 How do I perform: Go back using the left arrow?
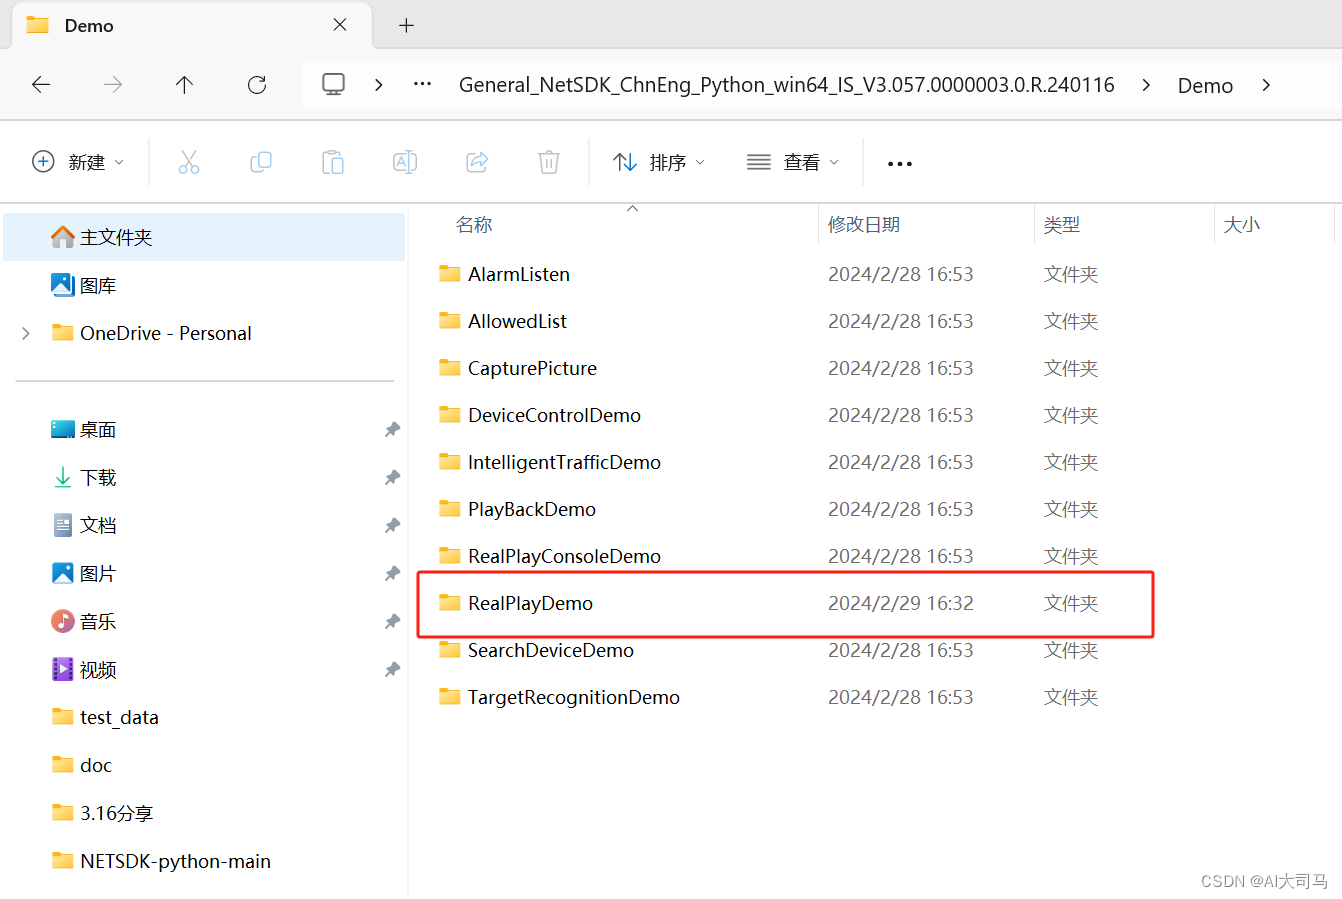(41, 85)
